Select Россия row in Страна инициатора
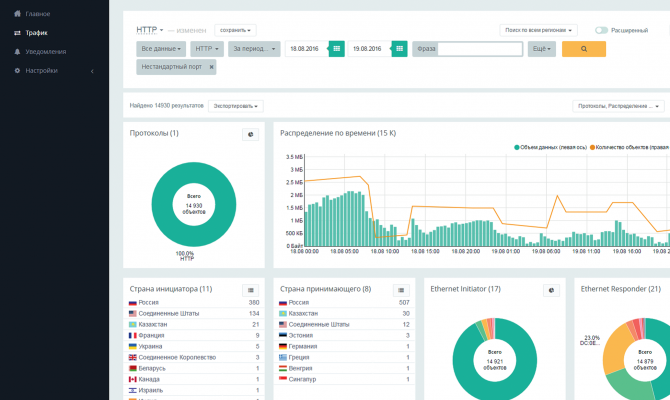This screenshot has height=400, width=670. [194, 302]
